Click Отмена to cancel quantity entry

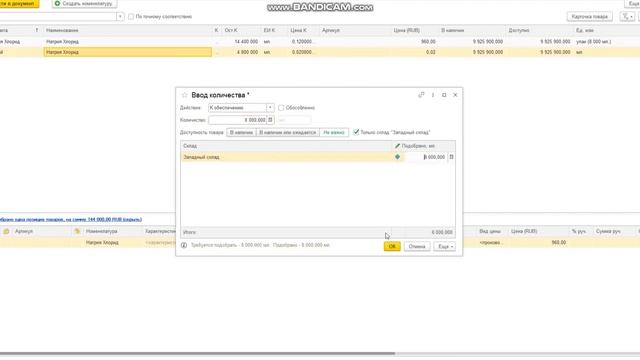pyautogui.click(x=417, y=247)
